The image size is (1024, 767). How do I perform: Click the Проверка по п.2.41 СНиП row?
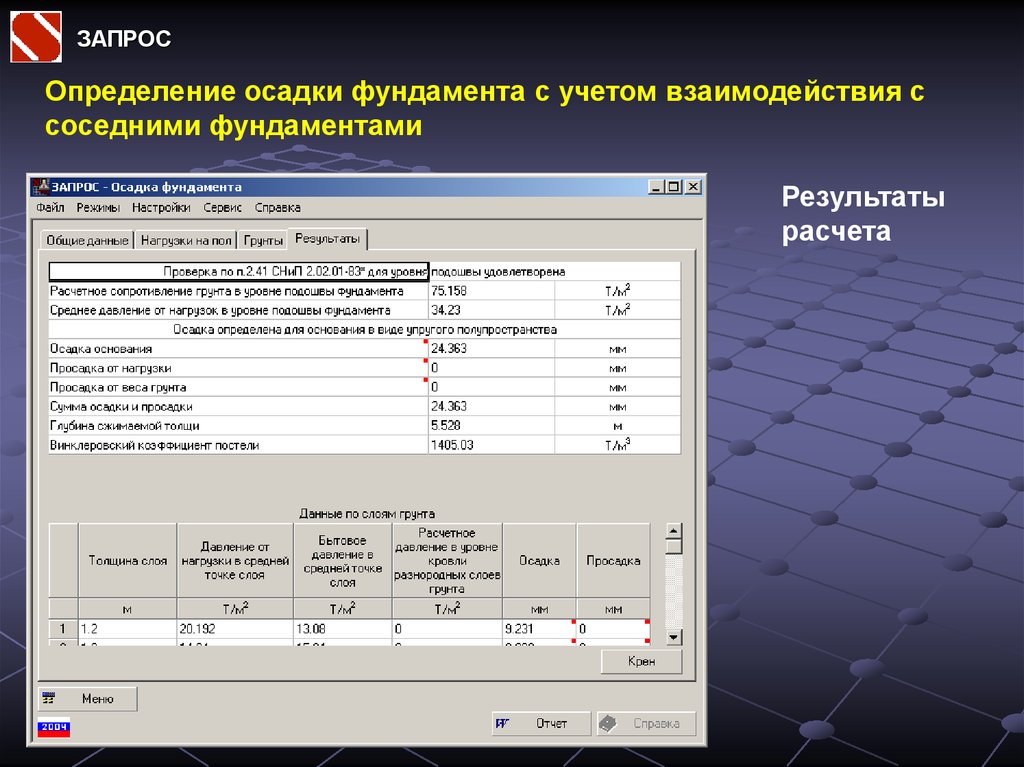point(364,272)
